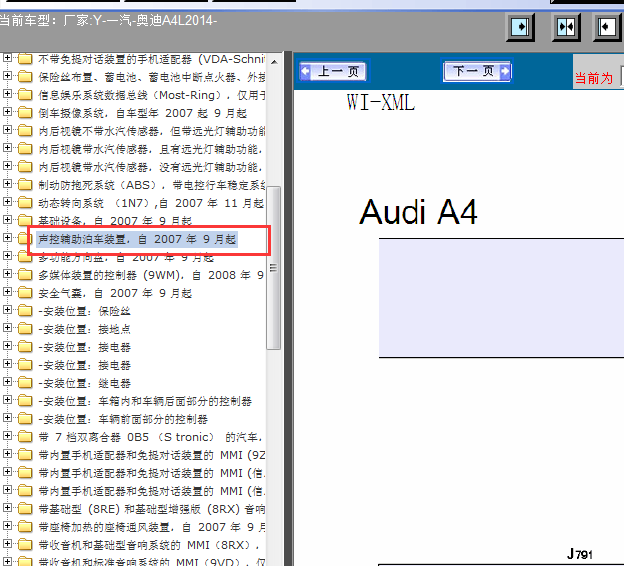This screenshot has width=624, height=566.
Task: Click the split-panels layout icon
Action: click(566, 27)
